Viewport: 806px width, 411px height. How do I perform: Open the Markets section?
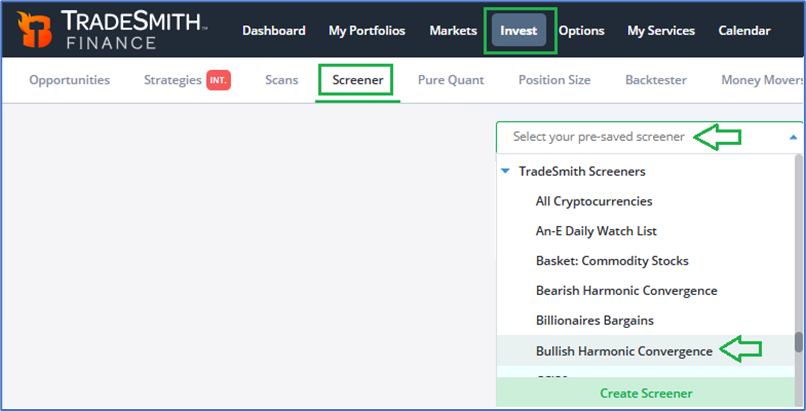click(x=453, y=31)
